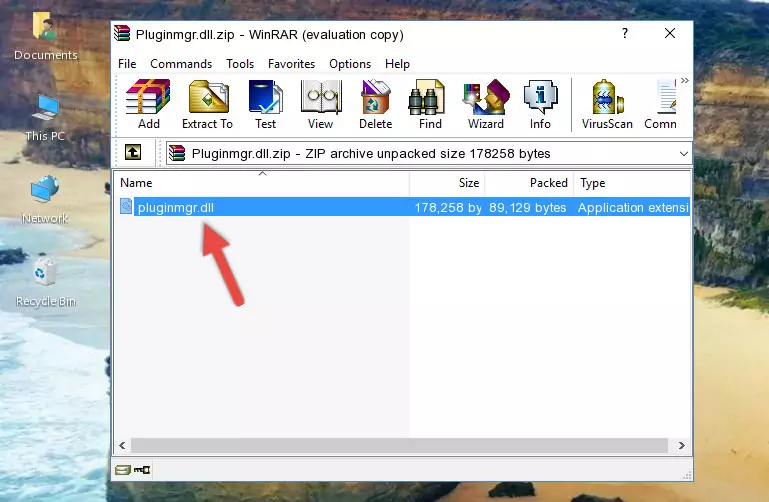Screen dimensions: 769x502
Task: Open the Options menu
Action: 350,64
